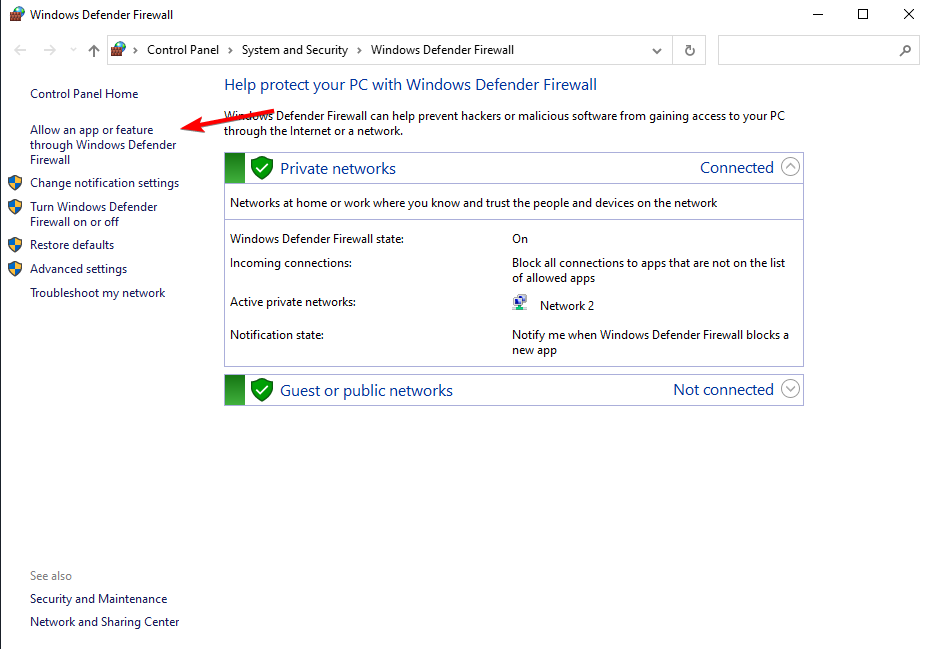Navigate to System and Security breadcrumb
Image resolution: width=928 pixels, height=649 pixels.
(295, 50)
